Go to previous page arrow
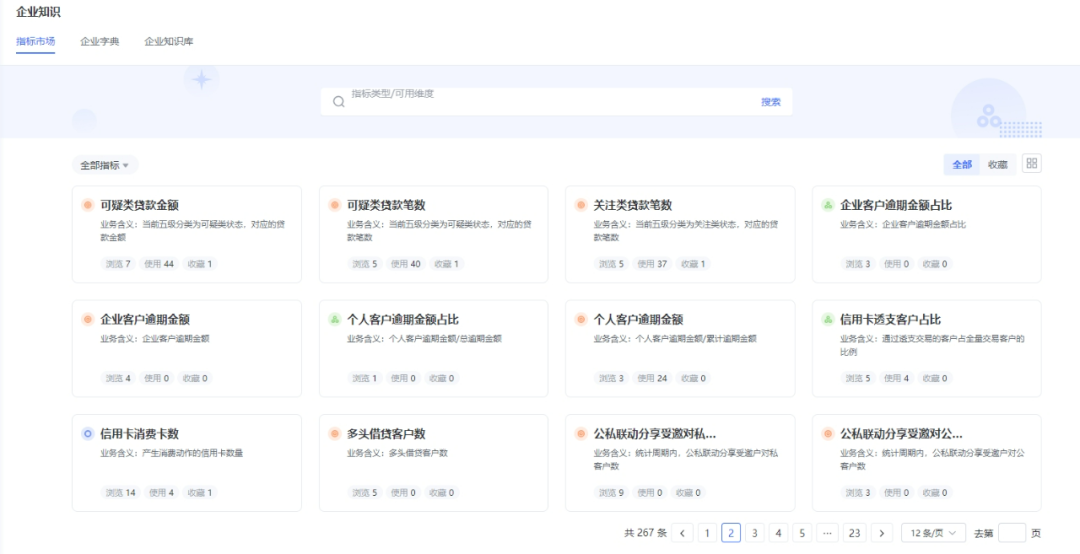This screenshot has width=1080, height=554. pyautogui.click(x=683, y=533)
